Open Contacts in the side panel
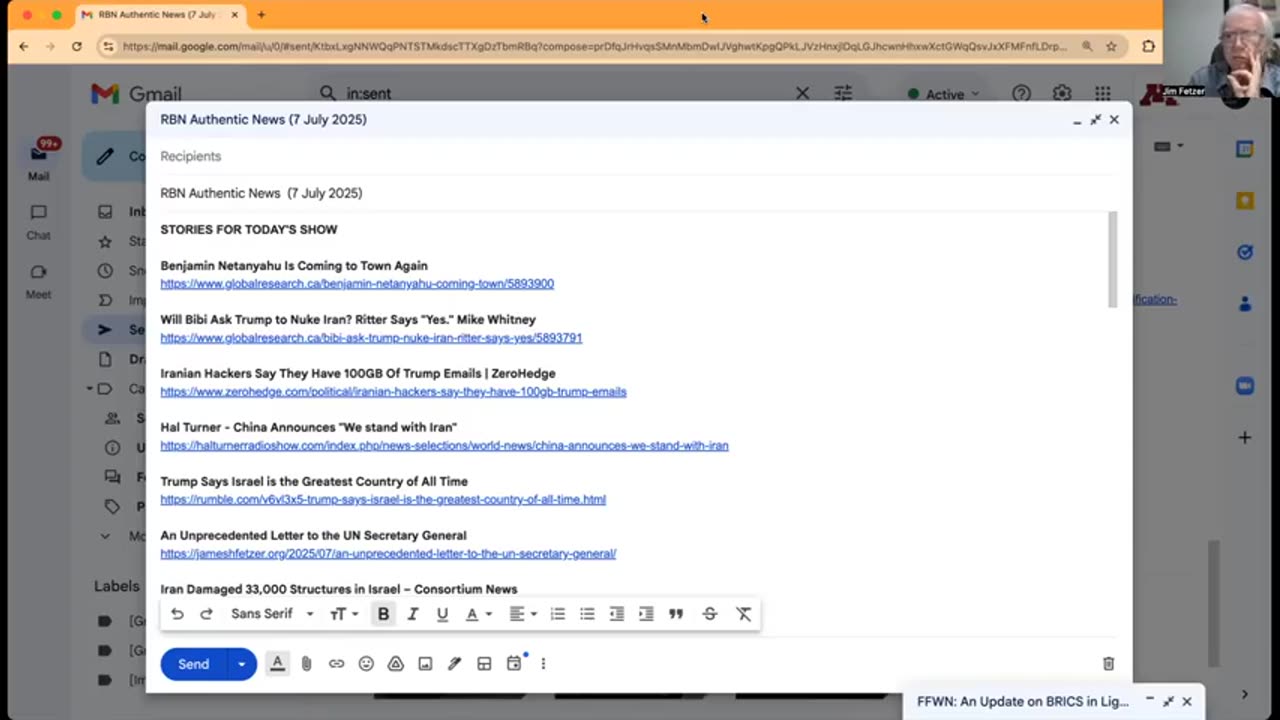 coord(1245,303)
